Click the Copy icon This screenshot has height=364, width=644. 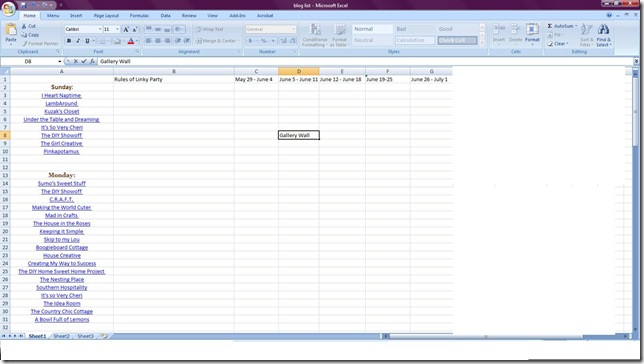click(24, 35)
